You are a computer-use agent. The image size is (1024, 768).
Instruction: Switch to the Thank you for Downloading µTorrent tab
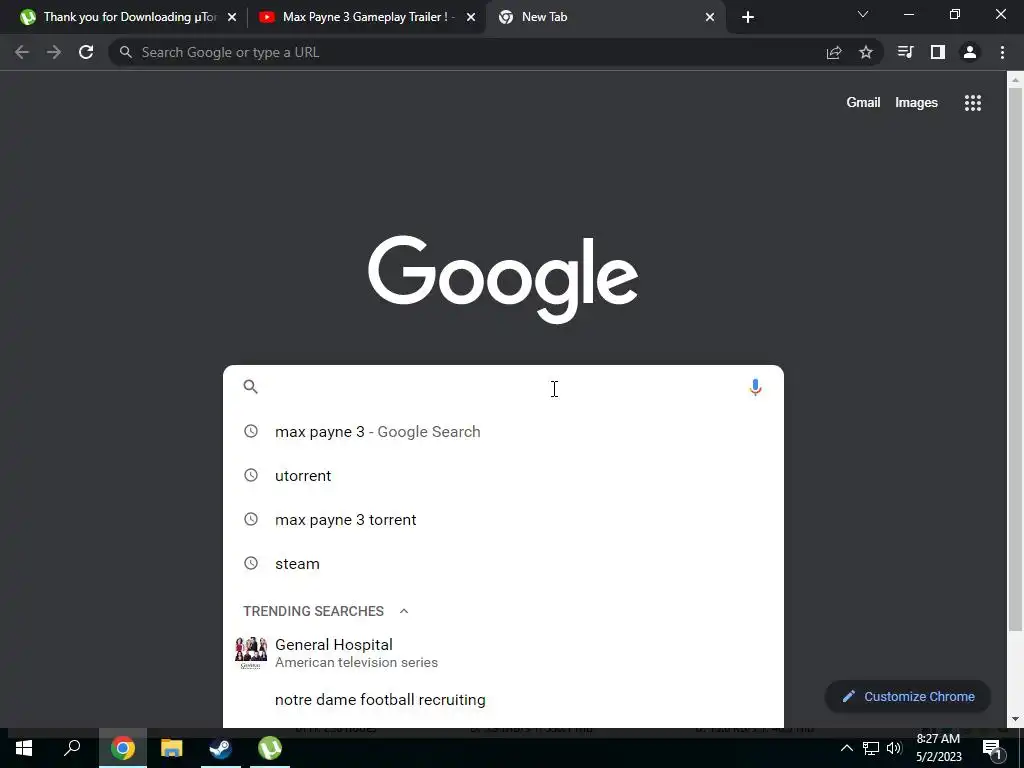coord(130,17)
